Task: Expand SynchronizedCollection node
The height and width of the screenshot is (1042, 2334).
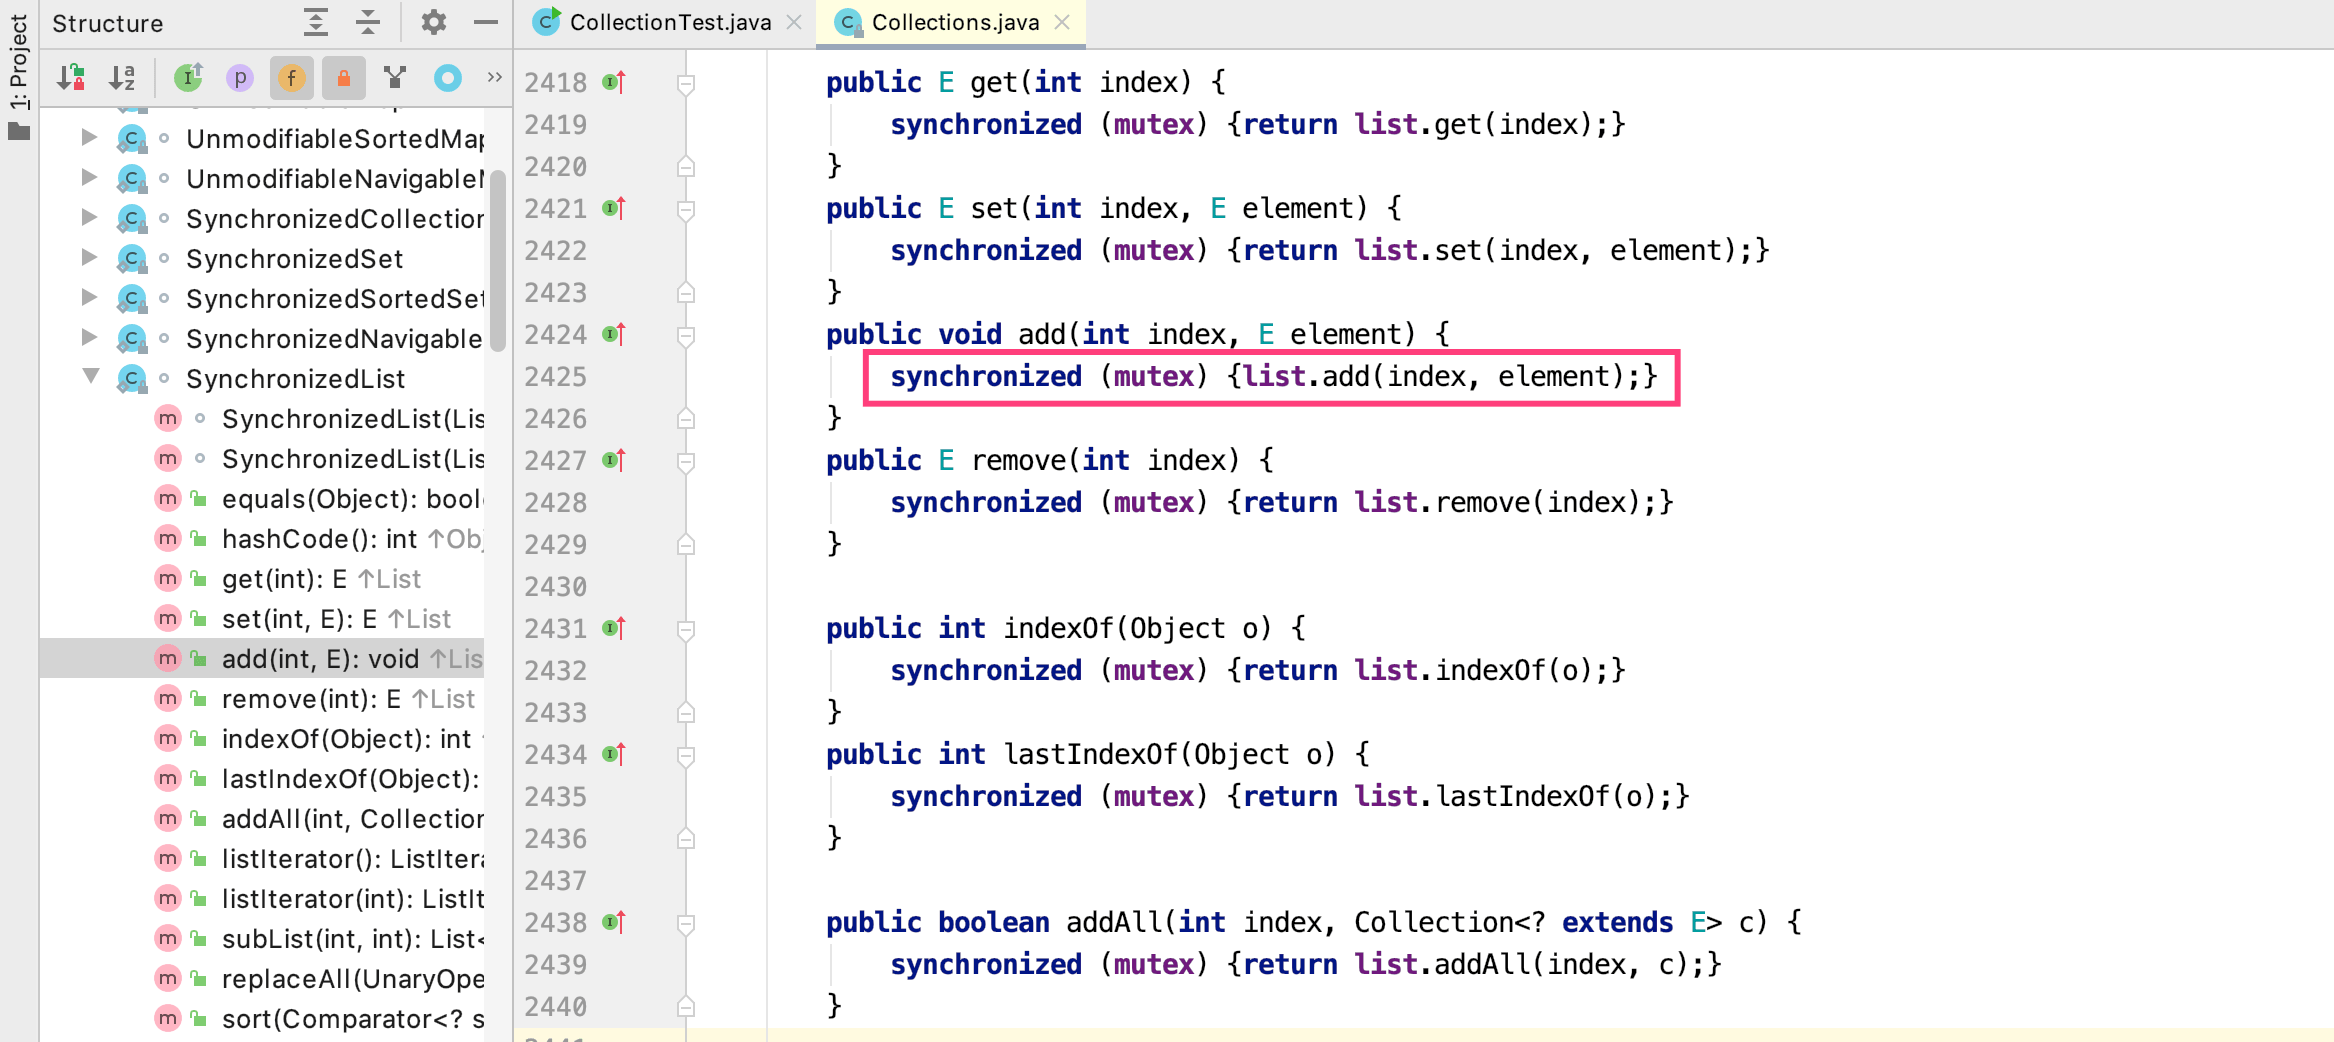Action: (x=90, y=218)
